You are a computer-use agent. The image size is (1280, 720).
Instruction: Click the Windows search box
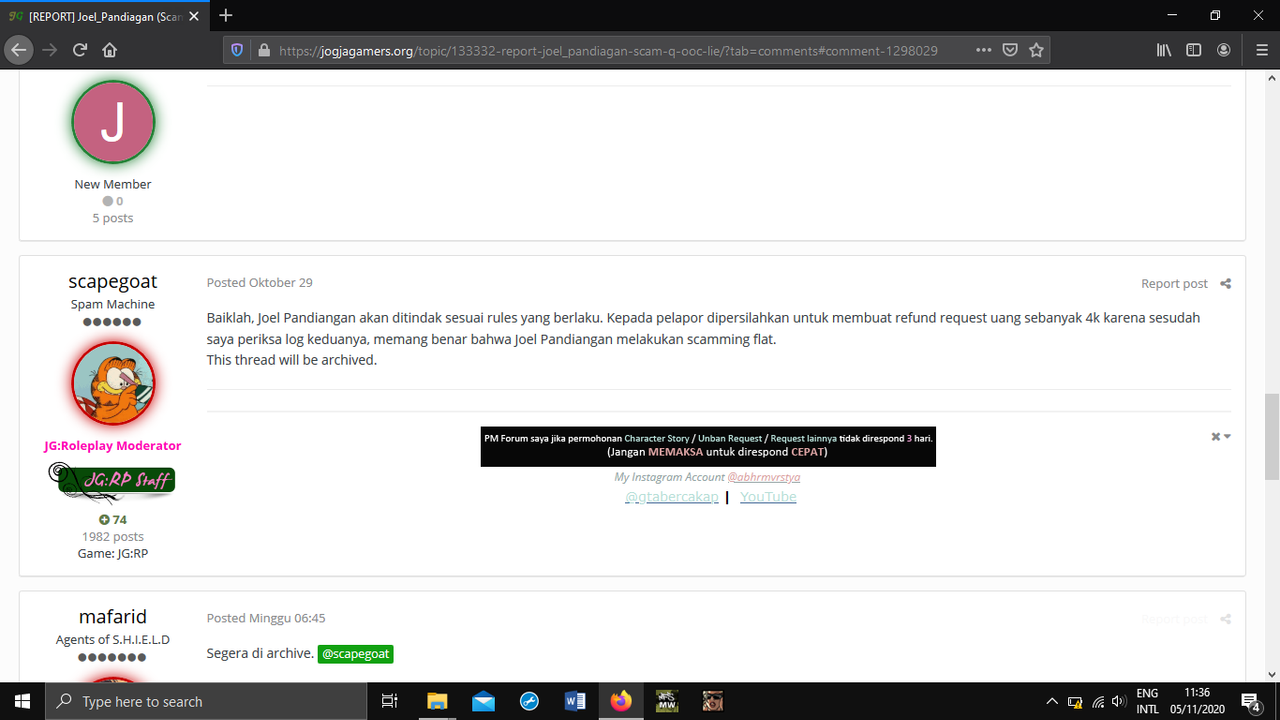pyautogui.click(x=206, y=701)
